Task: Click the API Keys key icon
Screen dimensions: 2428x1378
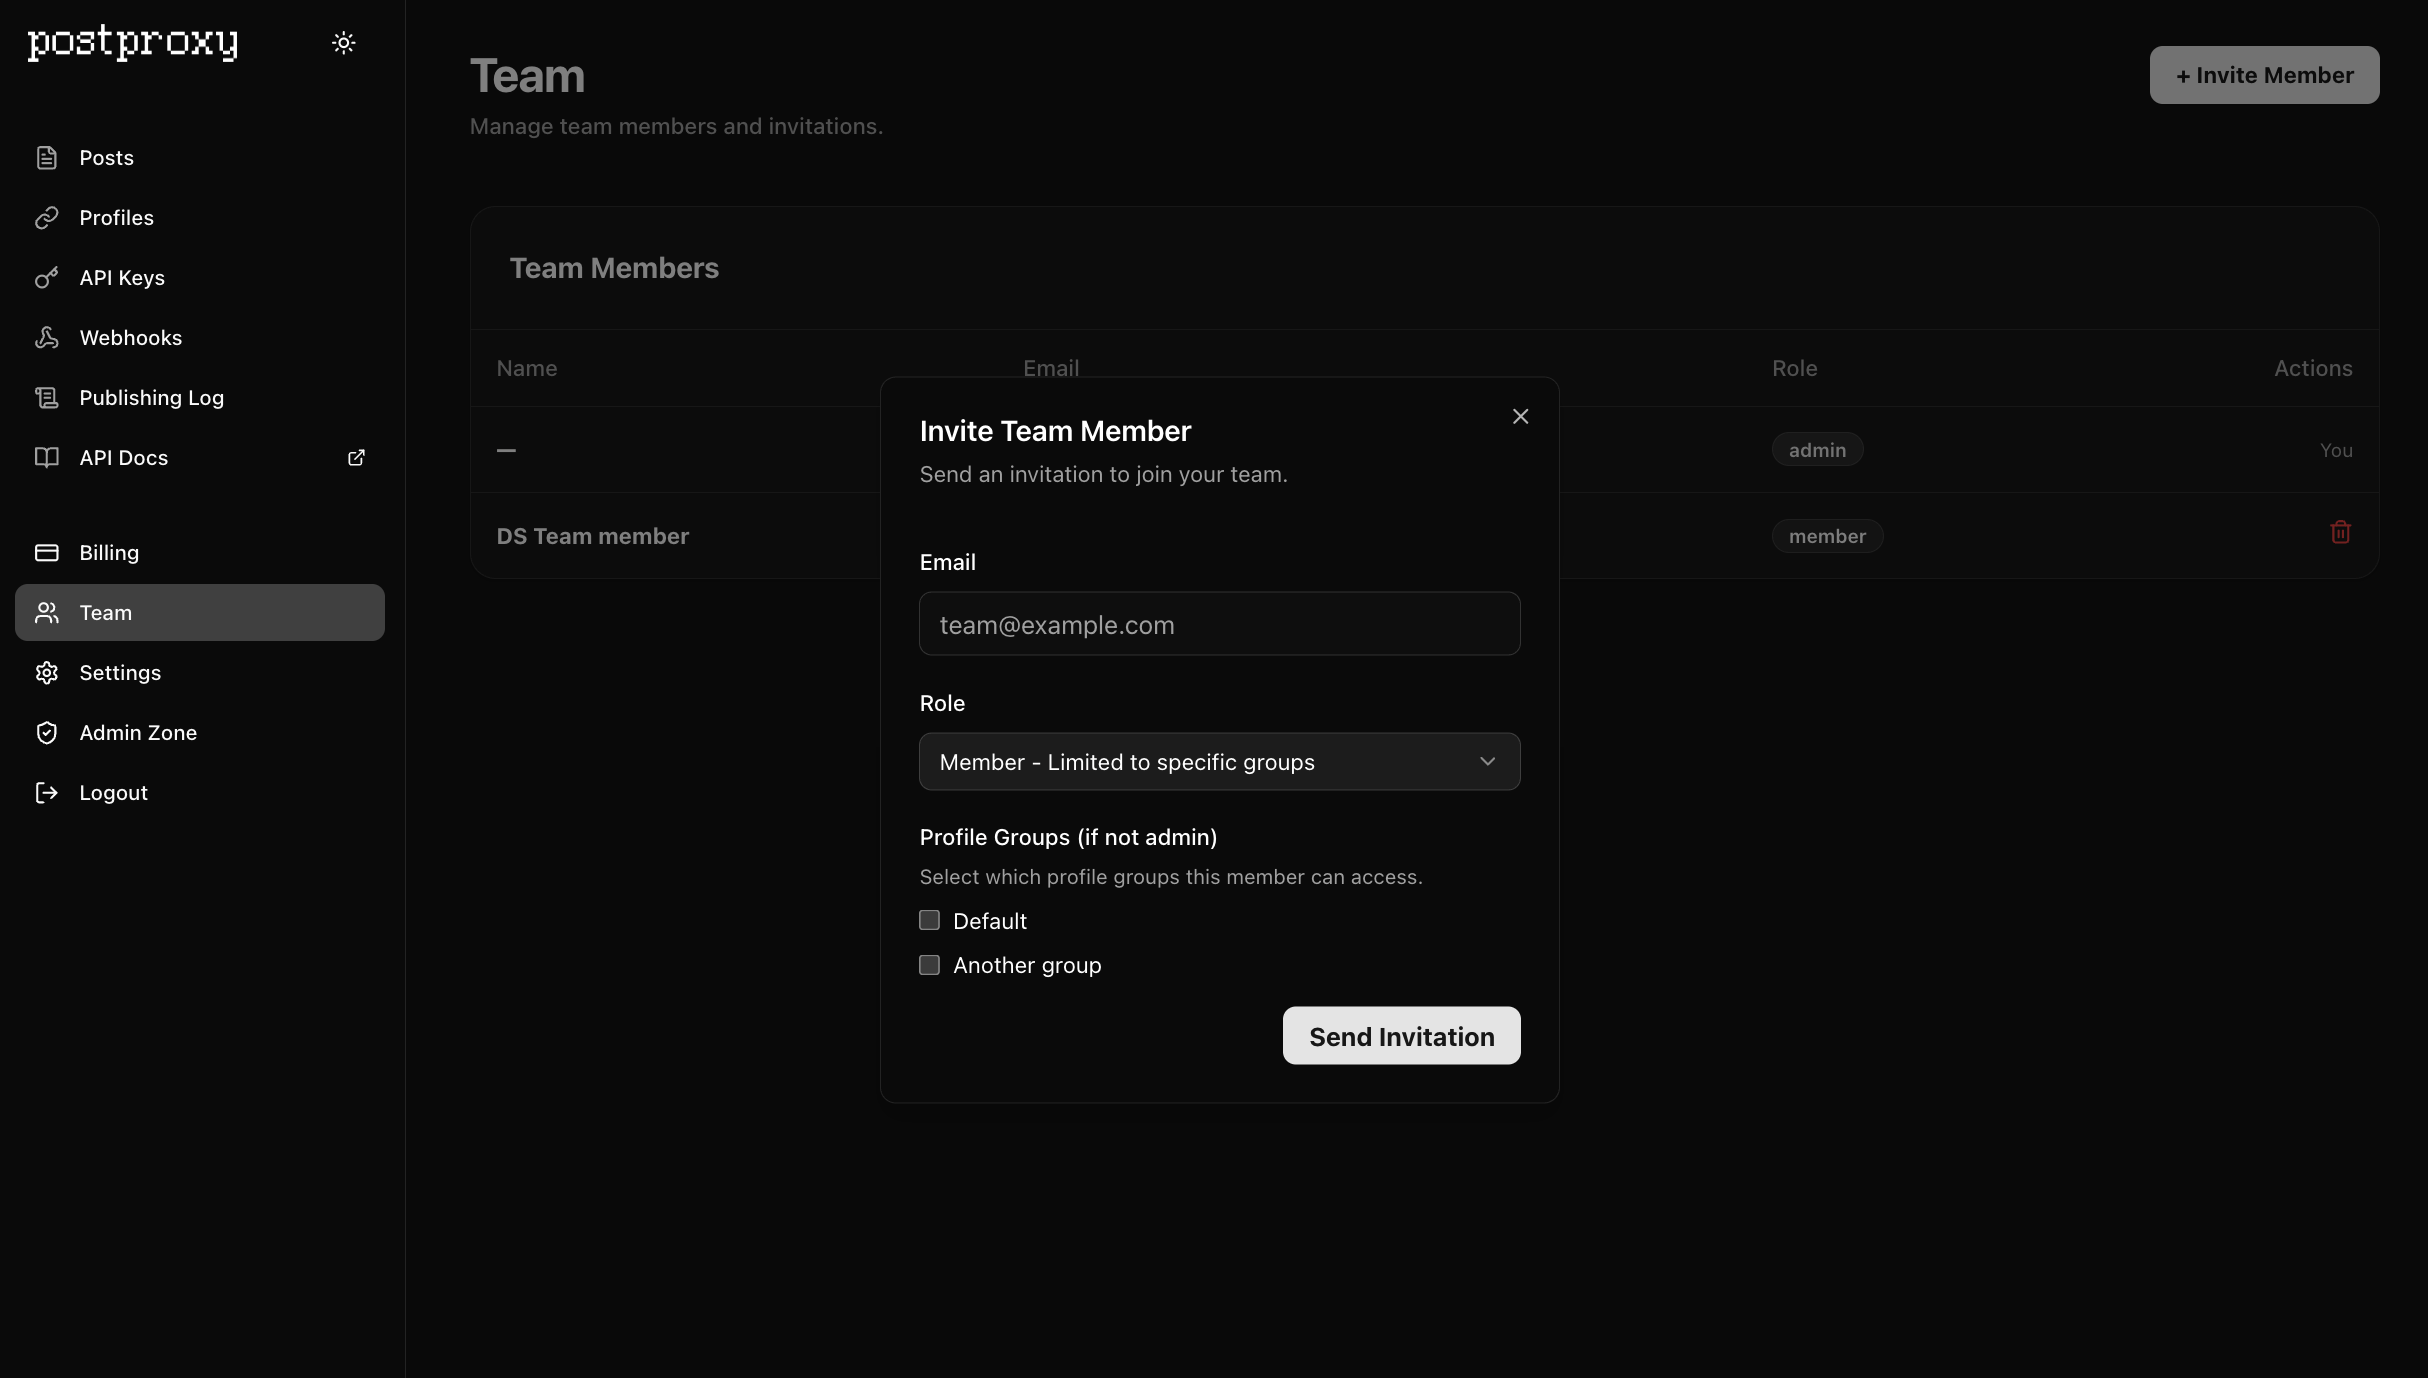Action: [x=47, y=278]
